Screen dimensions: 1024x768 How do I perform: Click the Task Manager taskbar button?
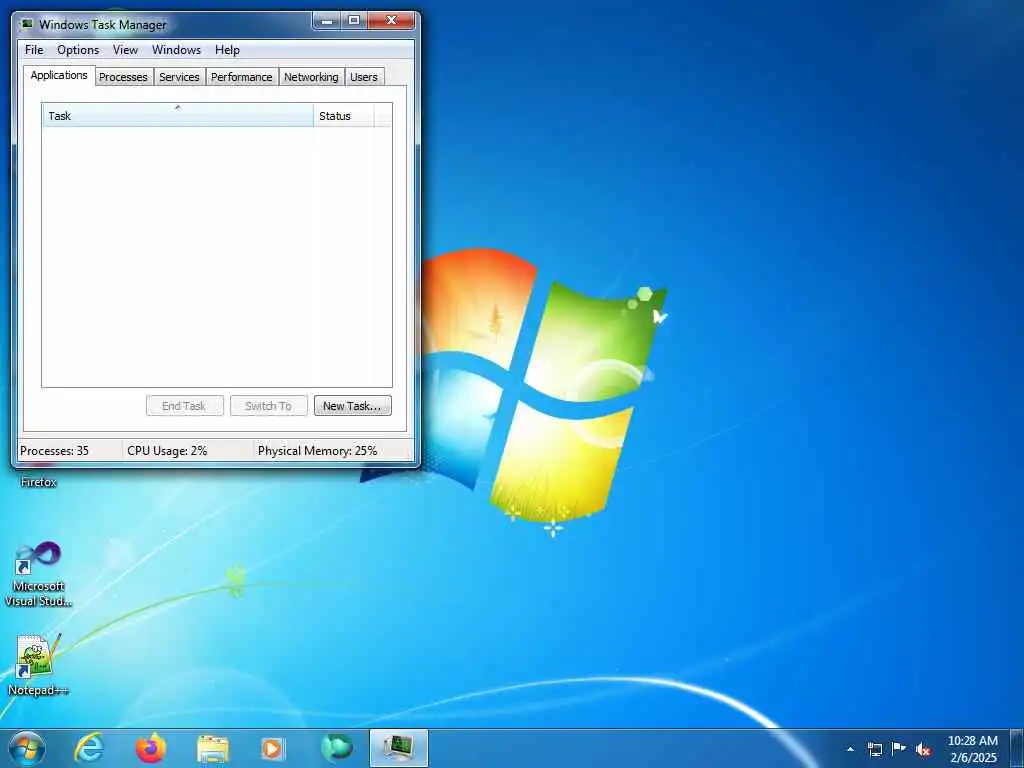(399, 748)
